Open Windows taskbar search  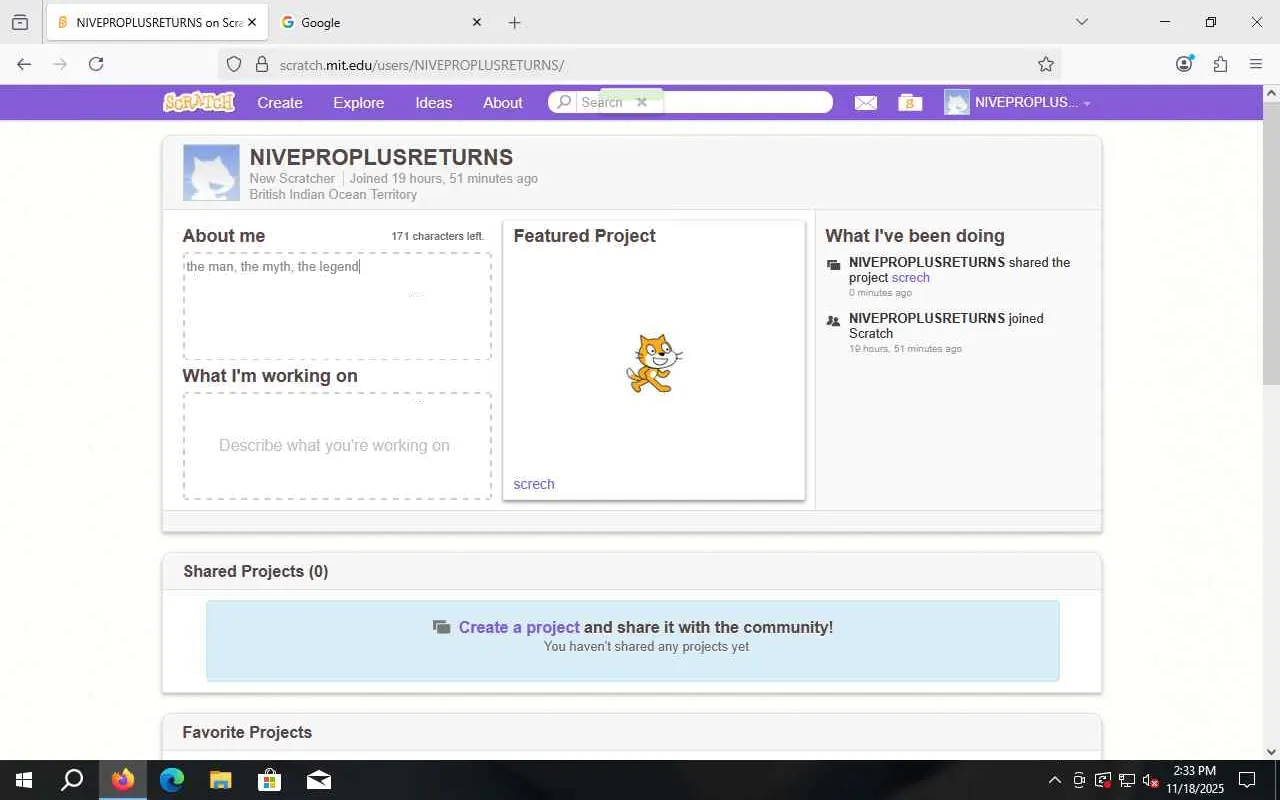tap(72, 780)
